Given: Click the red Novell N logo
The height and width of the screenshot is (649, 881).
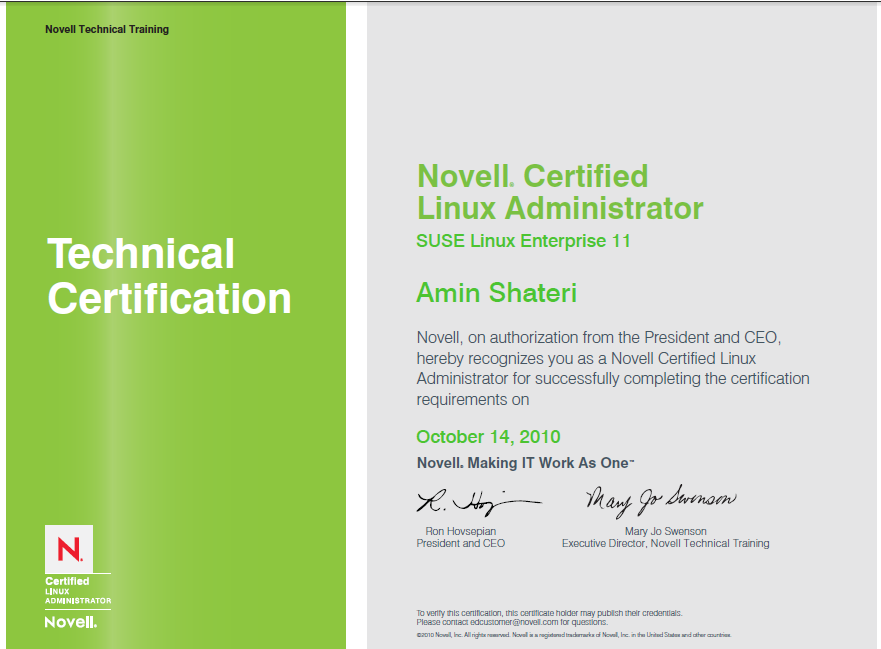Looking at the screenshot, I should click(69, 549).
